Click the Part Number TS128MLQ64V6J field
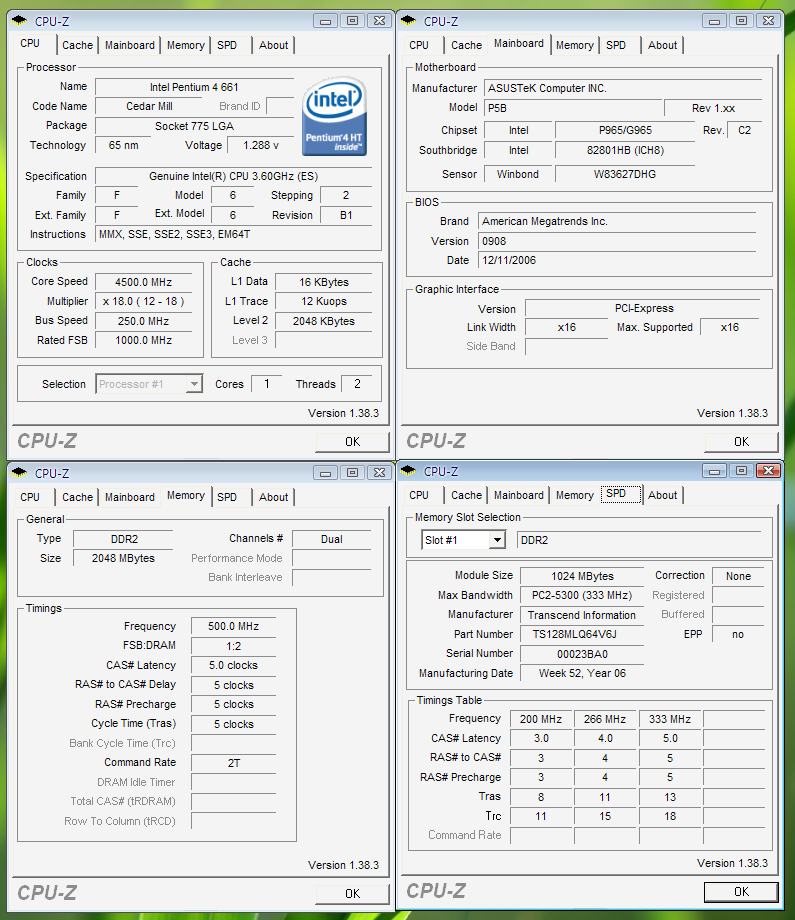The image size is (795, 920). (x=582, y=635)
